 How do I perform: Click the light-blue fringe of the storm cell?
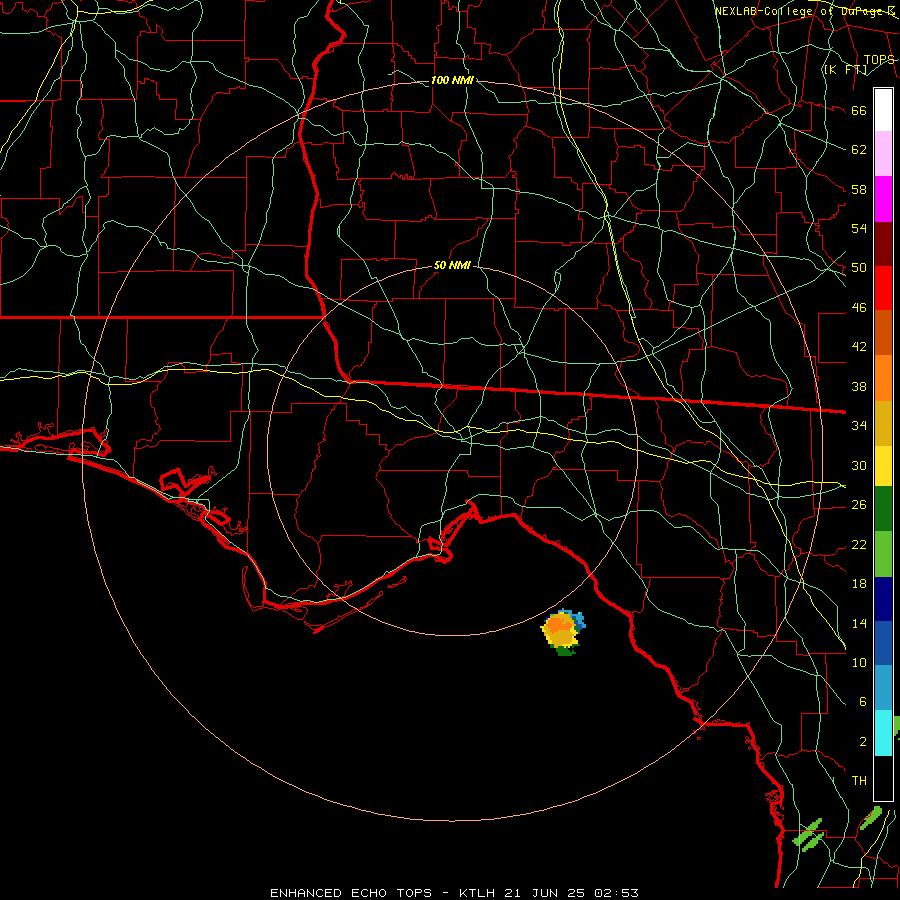578,620
